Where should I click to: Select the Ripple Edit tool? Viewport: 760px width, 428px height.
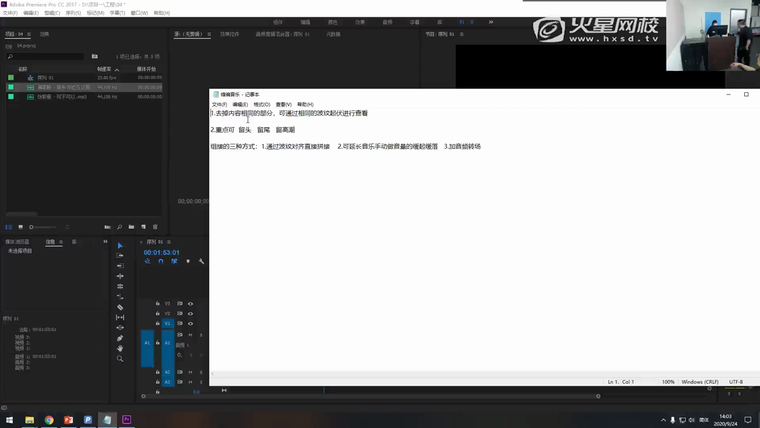point(120,266)
